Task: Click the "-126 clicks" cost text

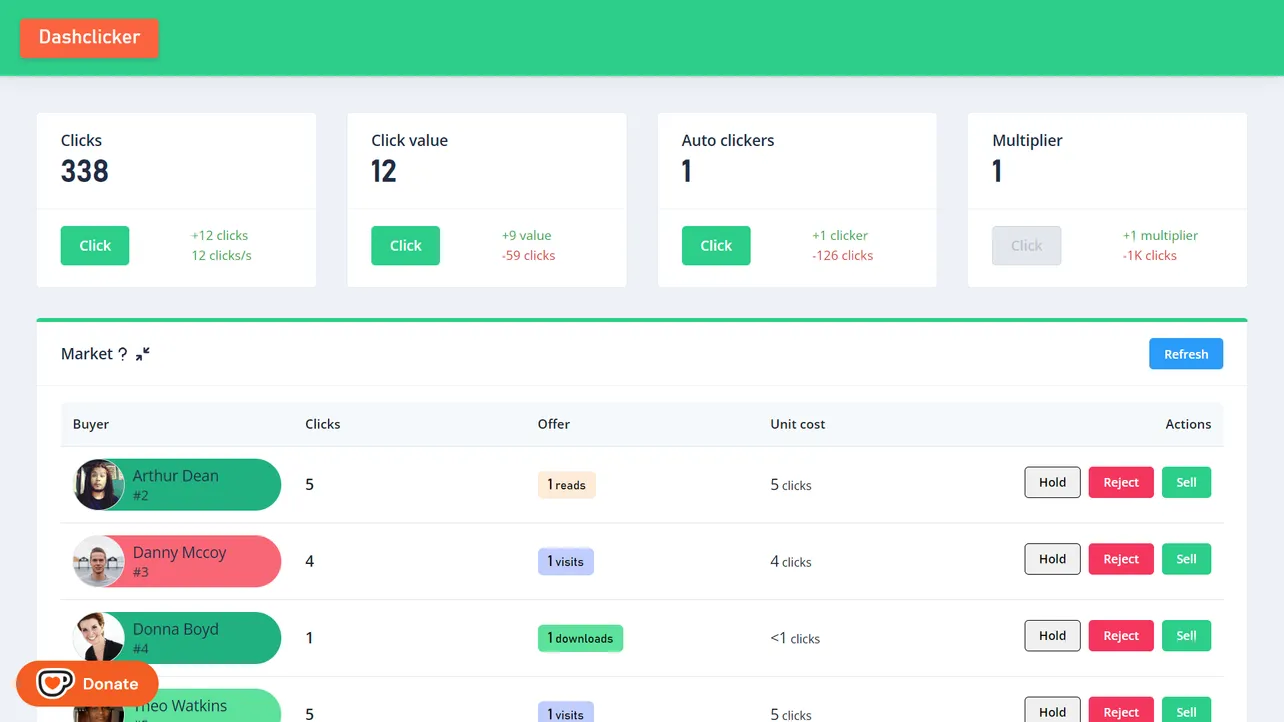Action: [843, 256]
